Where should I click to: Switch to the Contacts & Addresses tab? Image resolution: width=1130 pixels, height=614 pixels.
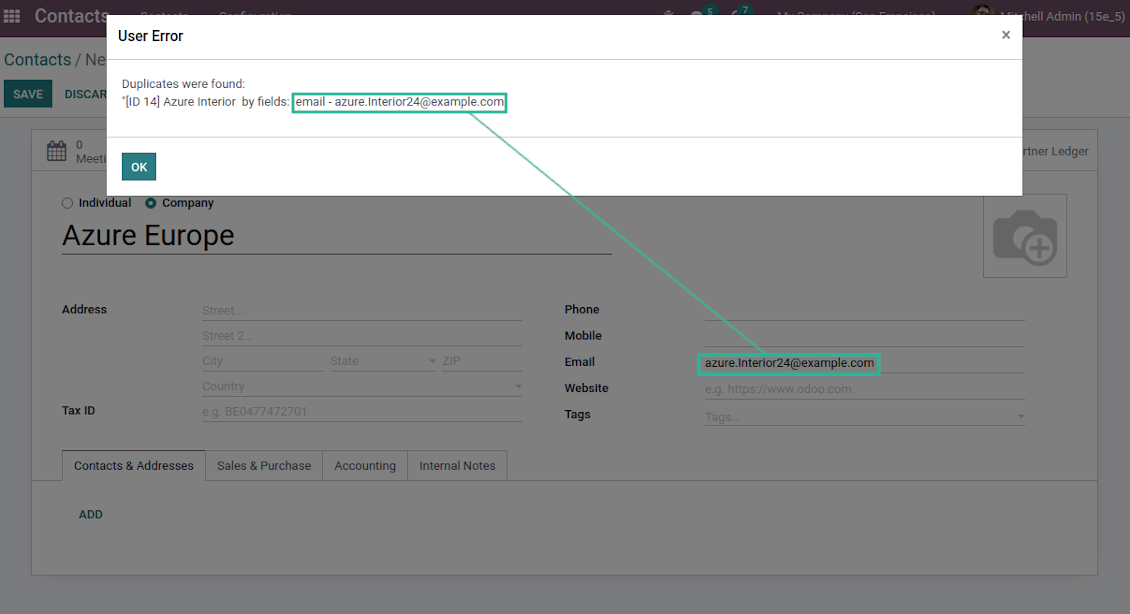tap(134, 466)
